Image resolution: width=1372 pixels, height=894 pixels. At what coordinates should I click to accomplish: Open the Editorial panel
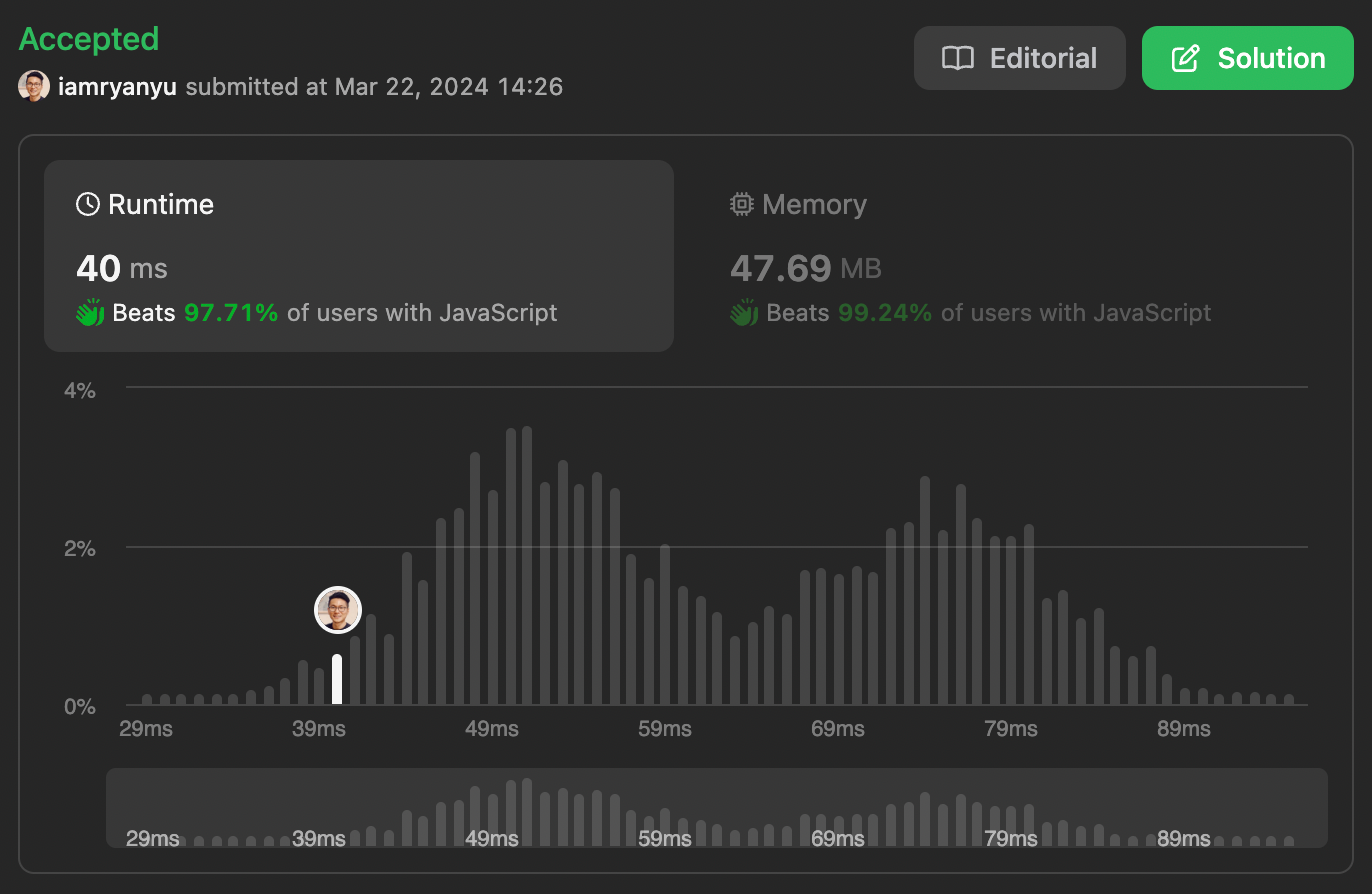[x=1019, y=58]
